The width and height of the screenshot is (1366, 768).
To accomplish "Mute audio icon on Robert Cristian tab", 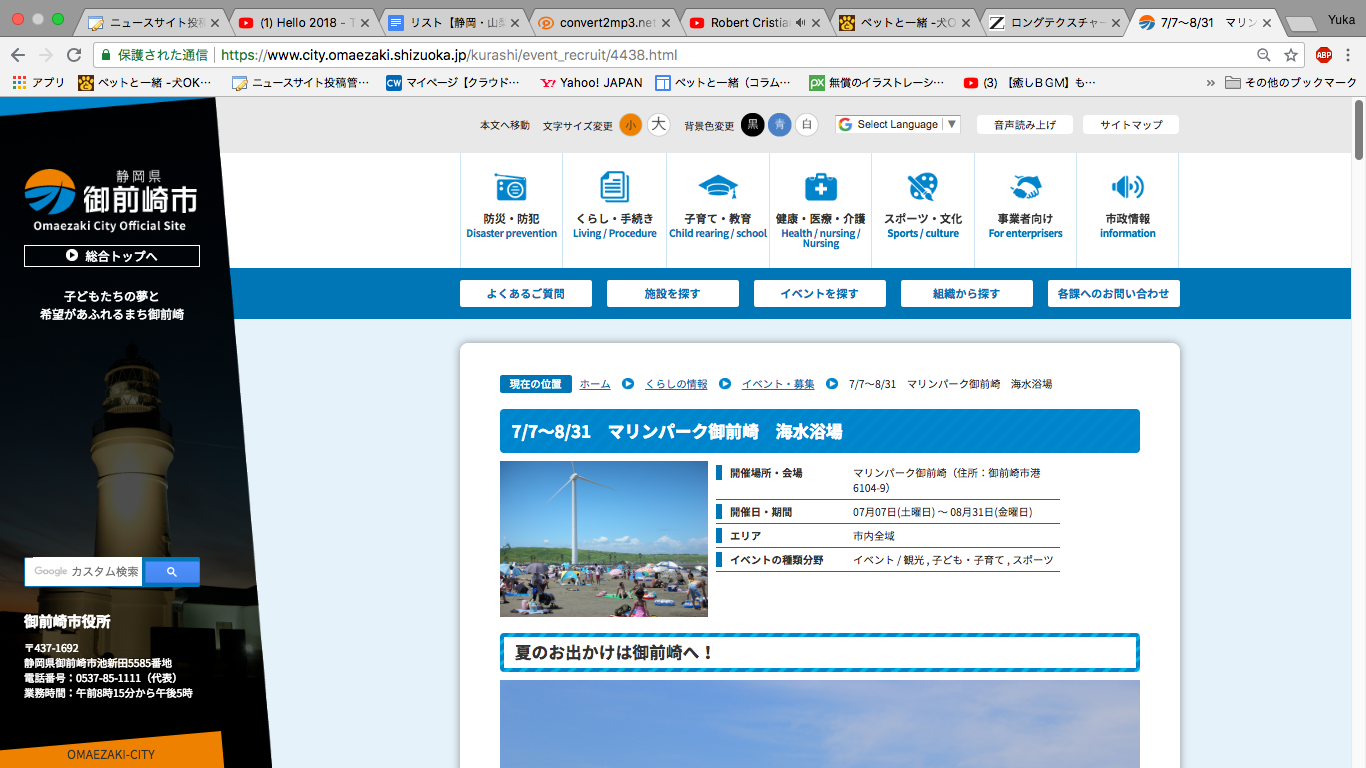I will [800, 22].
